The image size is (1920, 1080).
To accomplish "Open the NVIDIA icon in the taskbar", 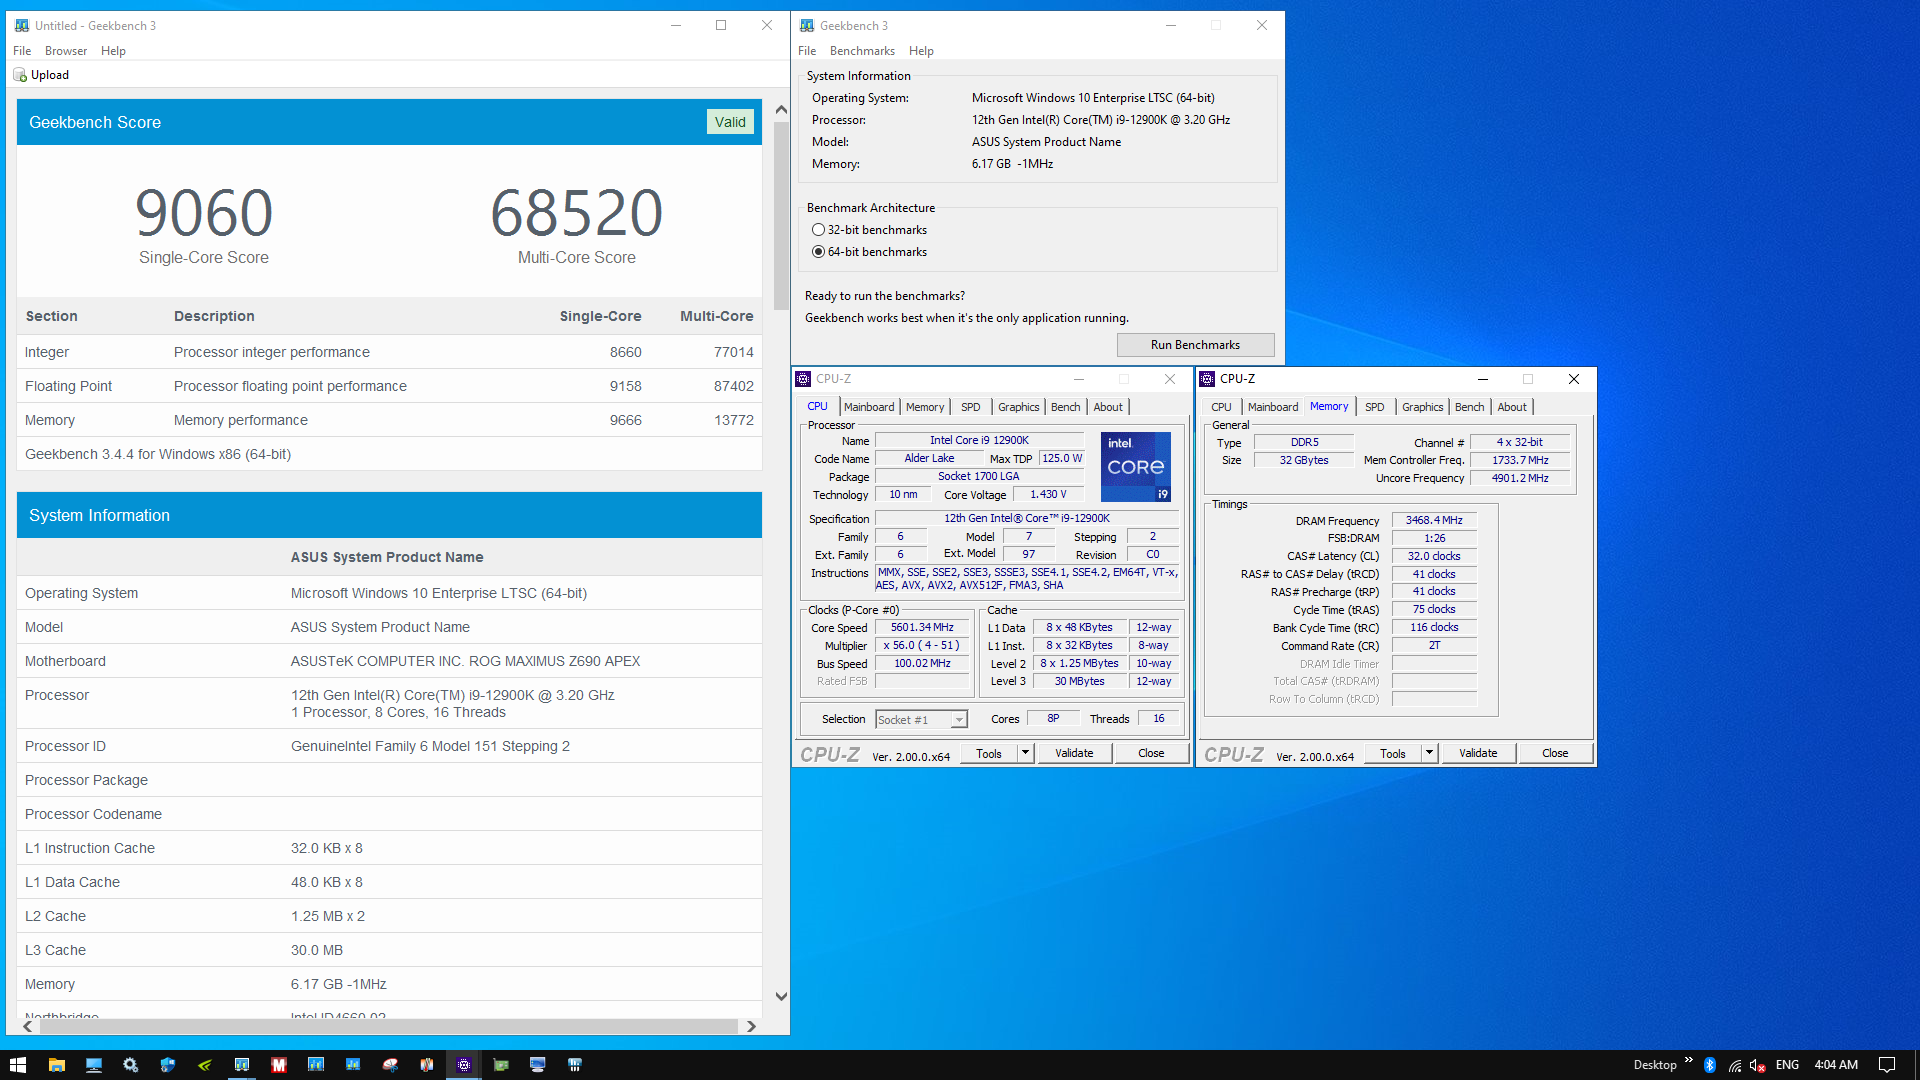I will pos(205,1065).
